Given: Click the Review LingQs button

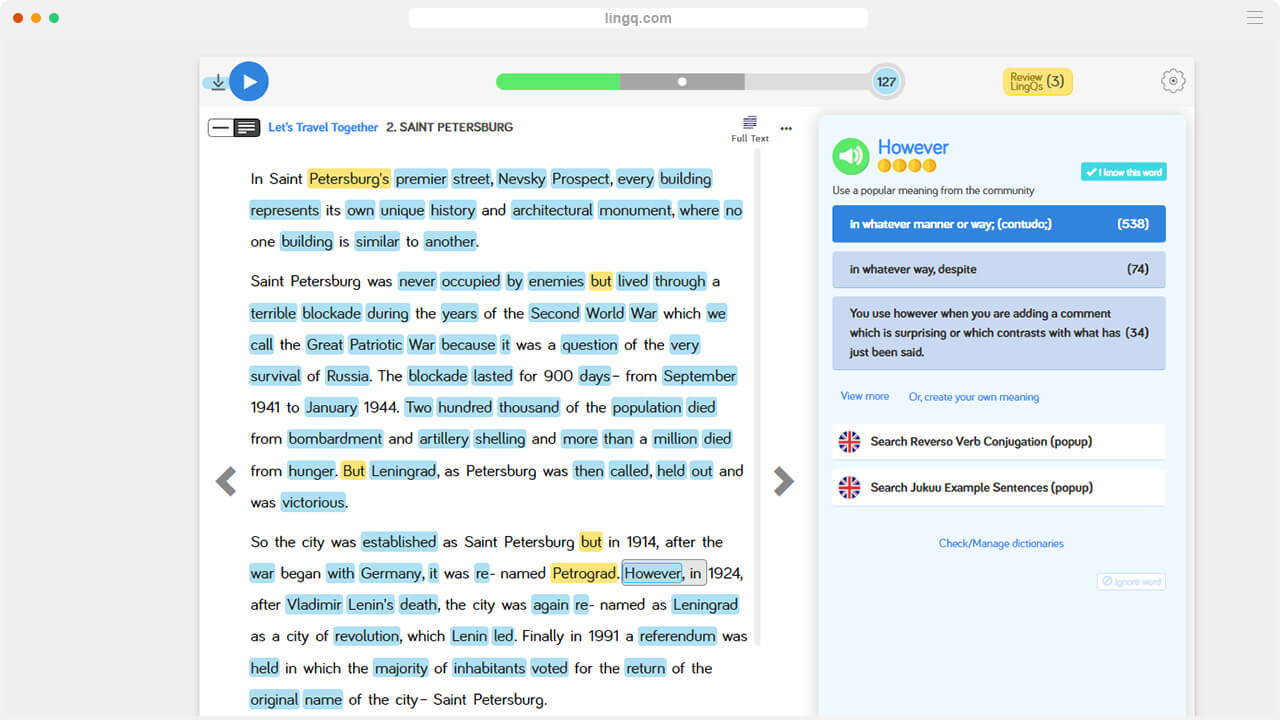Looking at the screenshot, I should [1037, 82].
